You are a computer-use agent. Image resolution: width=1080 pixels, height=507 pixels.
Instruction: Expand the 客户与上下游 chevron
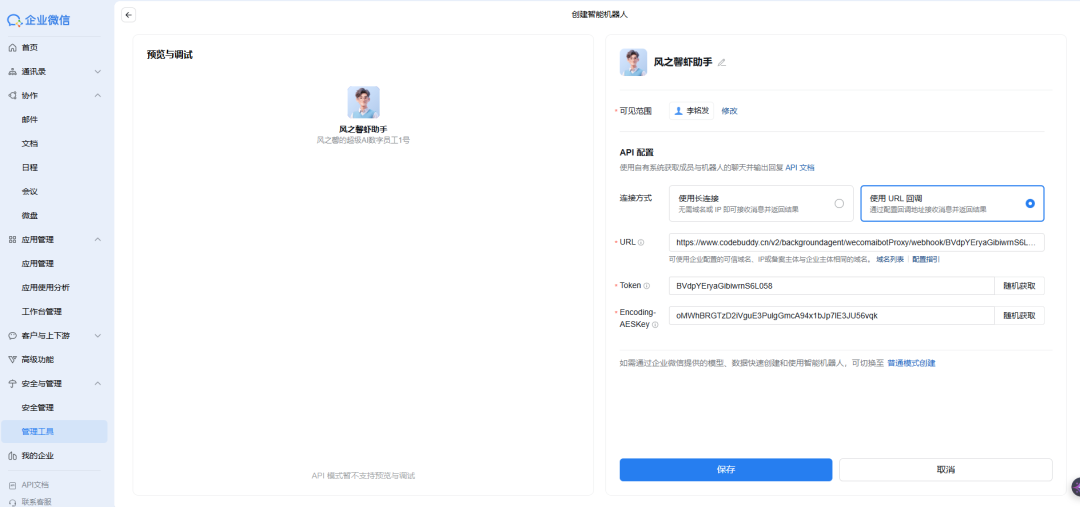coord(97,335)
